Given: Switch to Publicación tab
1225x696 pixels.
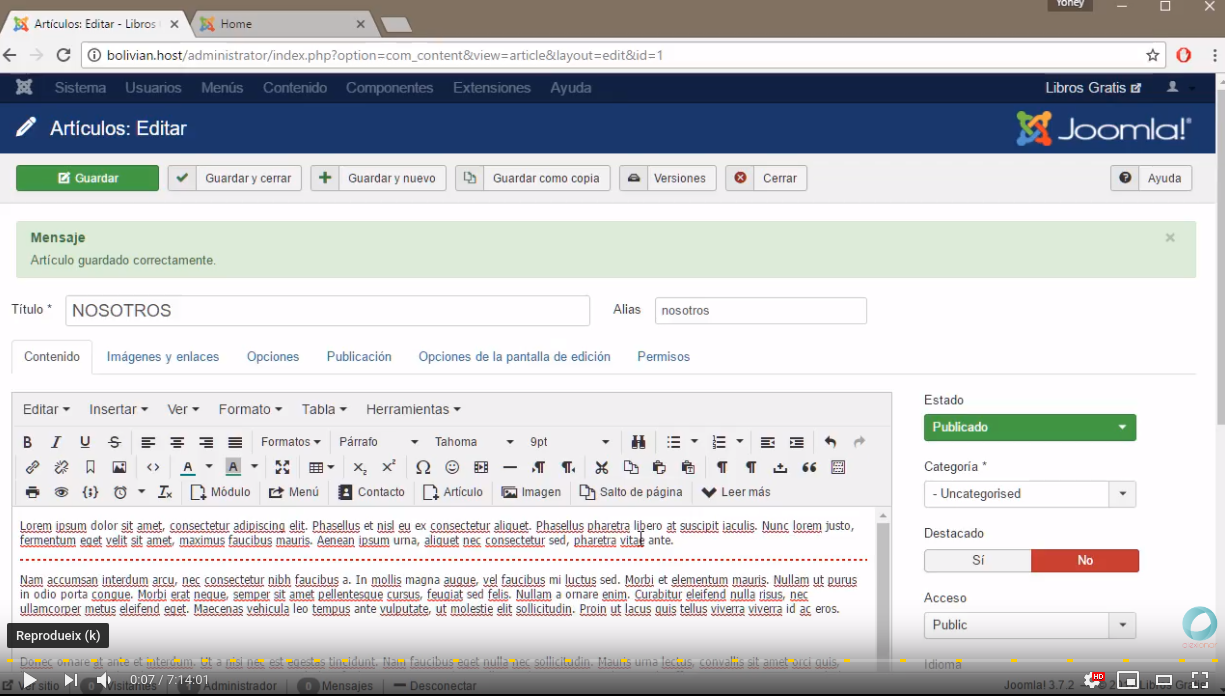Looking at the screenshot, I should pyautogui.click(x=359, y=357).
